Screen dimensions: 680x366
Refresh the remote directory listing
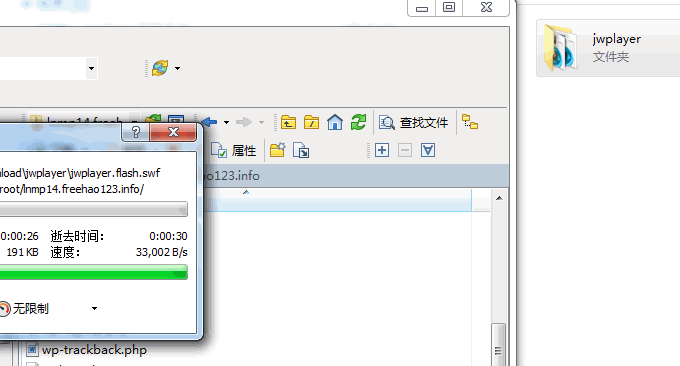[358, 122]
